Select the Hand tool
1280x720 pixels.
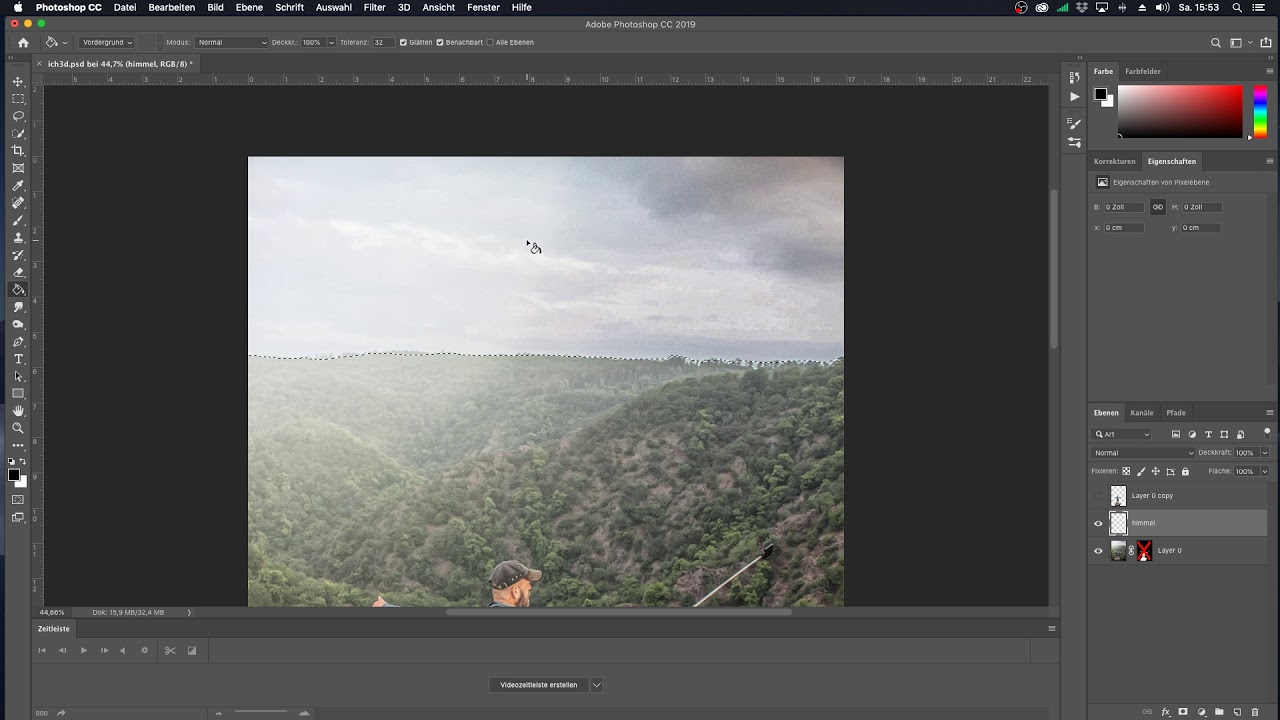point(18,411)
